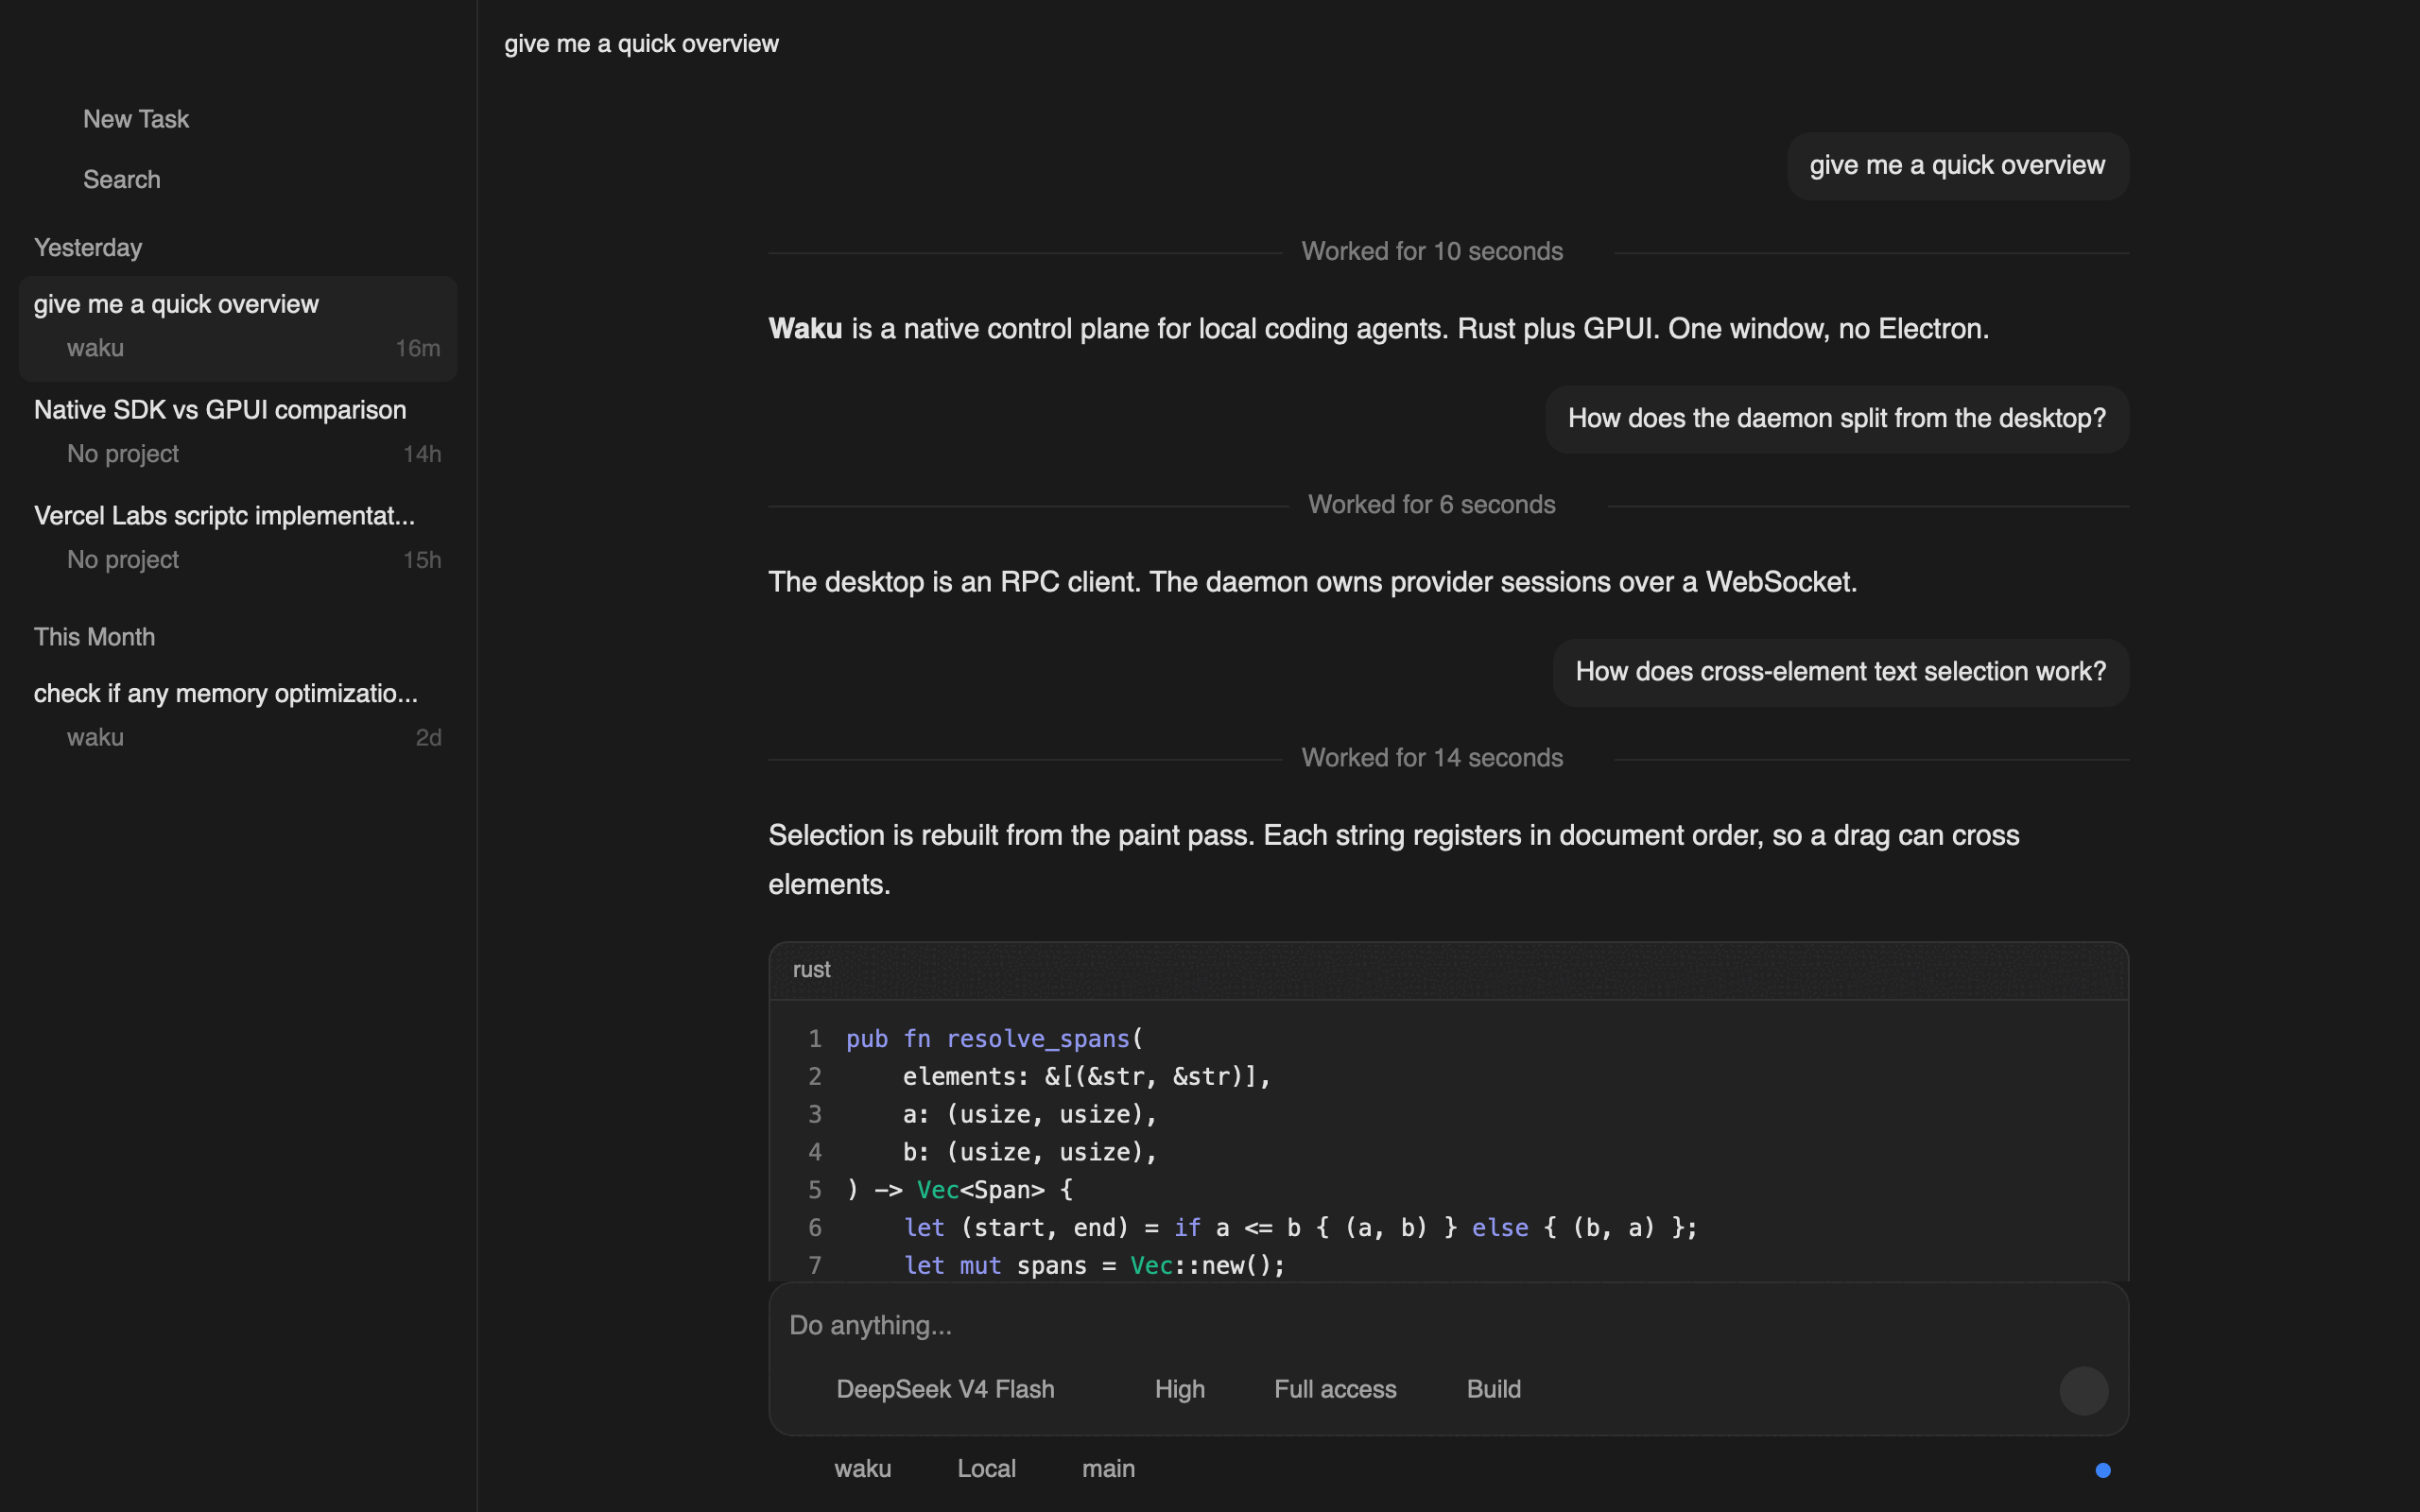Click the bold Waku word in the reply
The width and height of the screenshot is (2420, 1512).
[805, 329]
